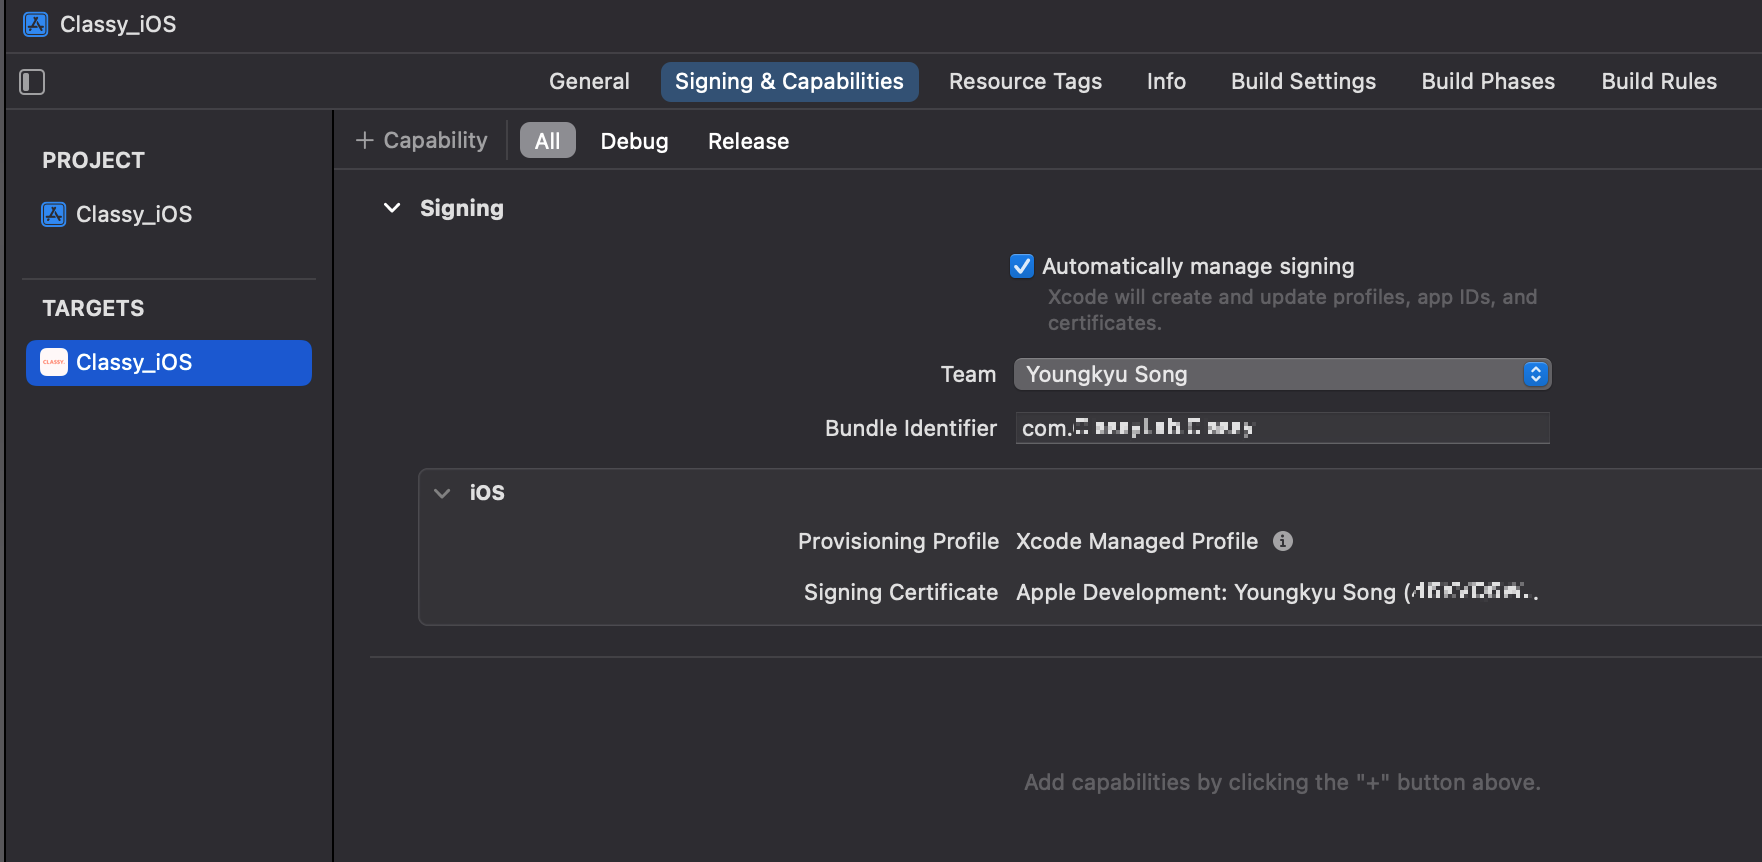Screen dimensions: 1762x862
Task: Click the iOS section label
Action: 487,493
